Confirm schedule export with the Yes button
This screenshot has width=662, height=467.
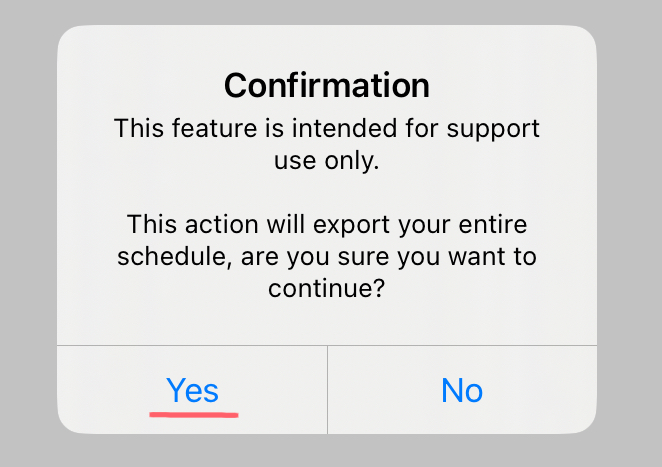[x=192, y=390]
